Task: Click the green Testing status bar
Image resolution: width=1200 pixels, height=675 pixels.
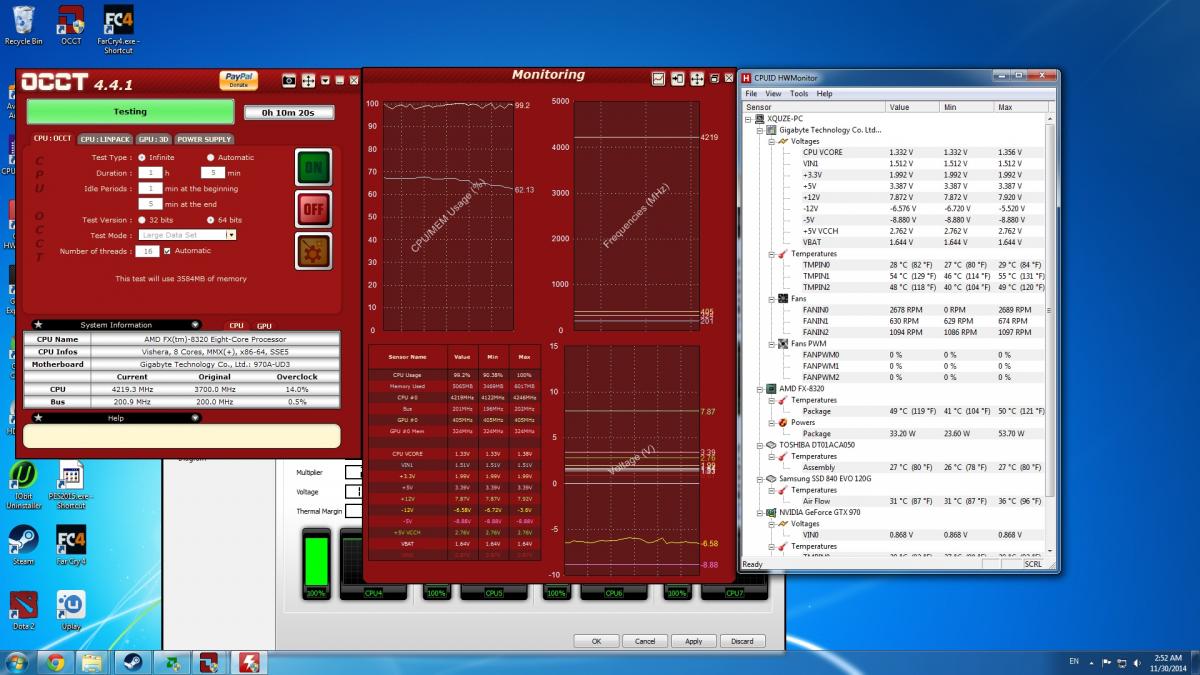Action: [130, 112]
